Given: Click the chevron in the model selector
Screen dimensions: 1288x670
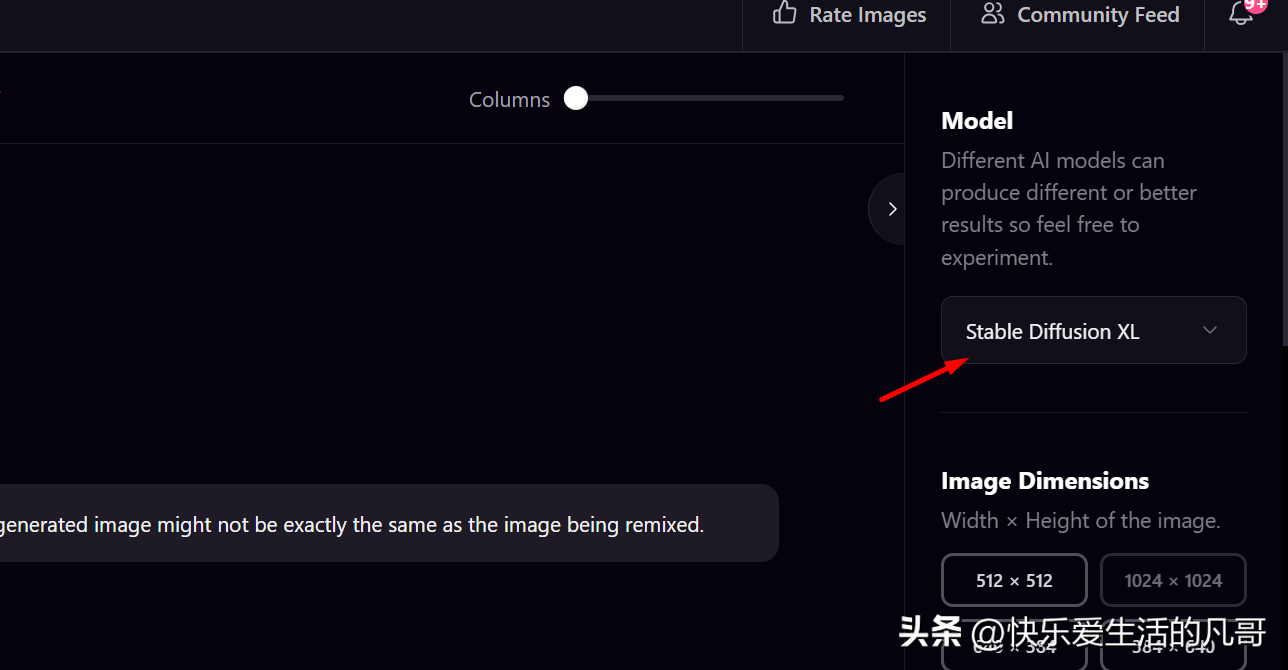Looking at the screenshot, I should (x=1210, y=330).
